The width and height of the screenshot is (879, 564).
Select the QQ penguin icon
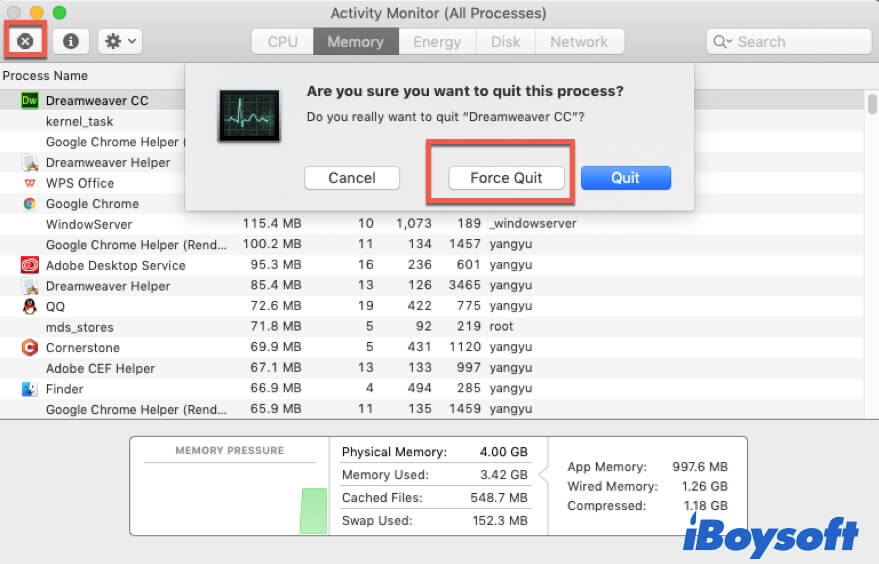point(29,306)
